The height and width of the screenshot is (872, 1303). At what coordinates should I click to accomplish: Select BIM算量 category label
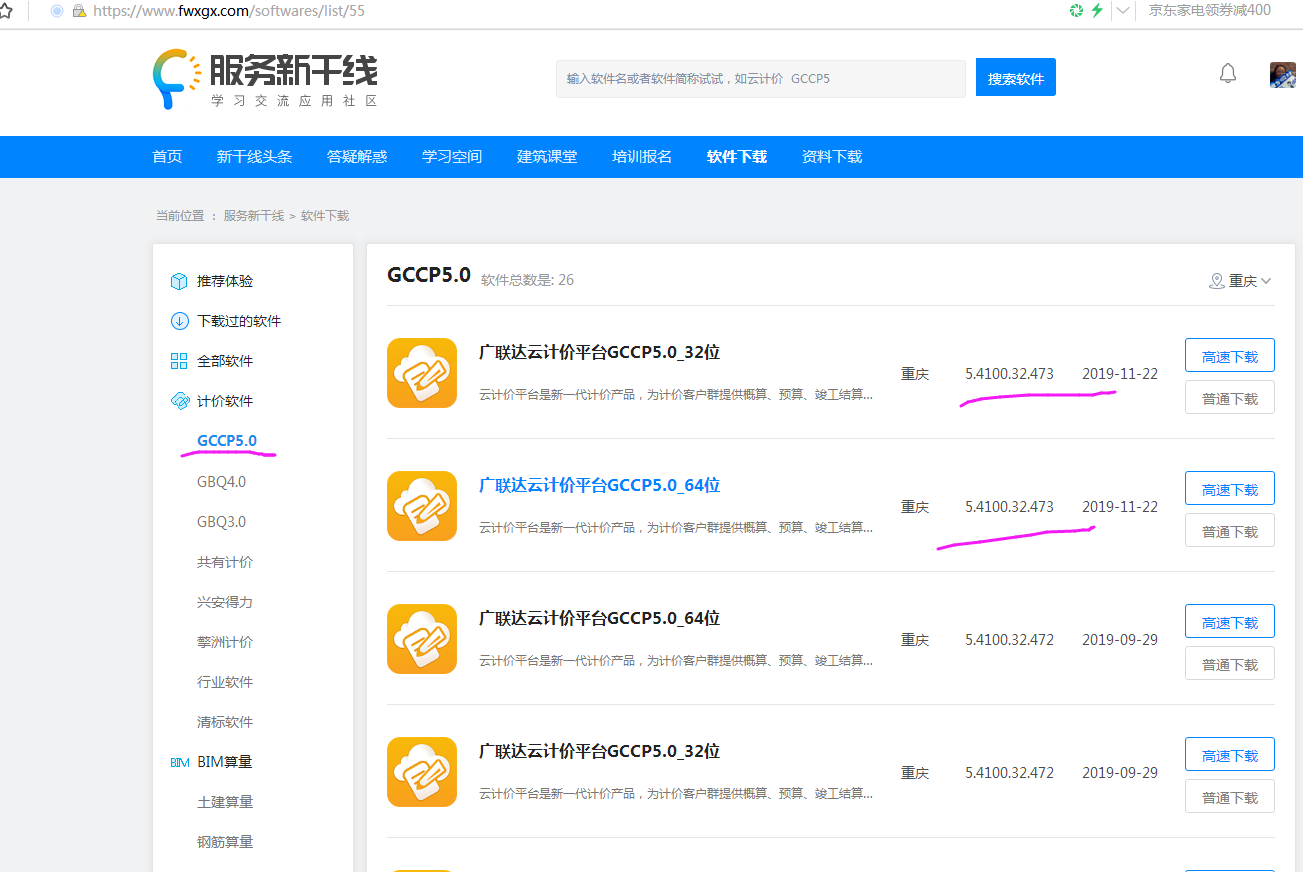pyautogui.click(x=225, y=762)
